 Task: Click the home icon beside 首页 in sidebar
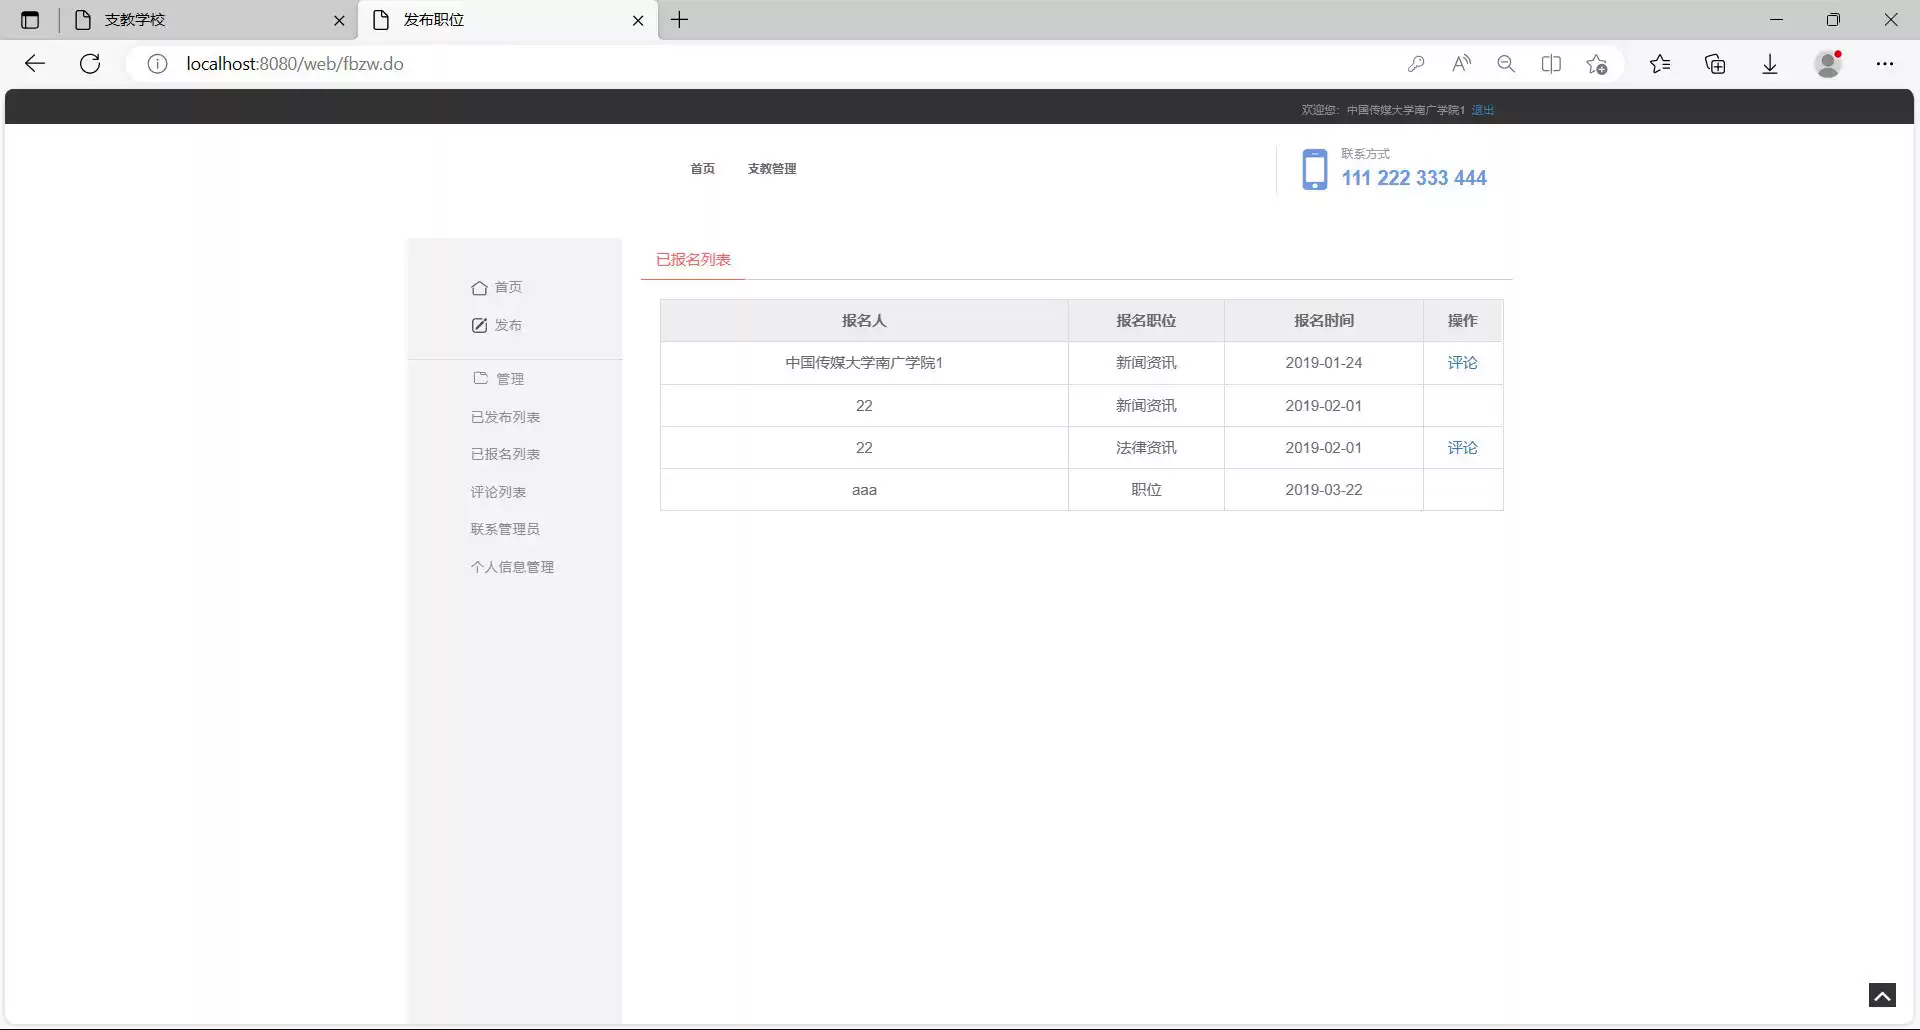(479, 288)
